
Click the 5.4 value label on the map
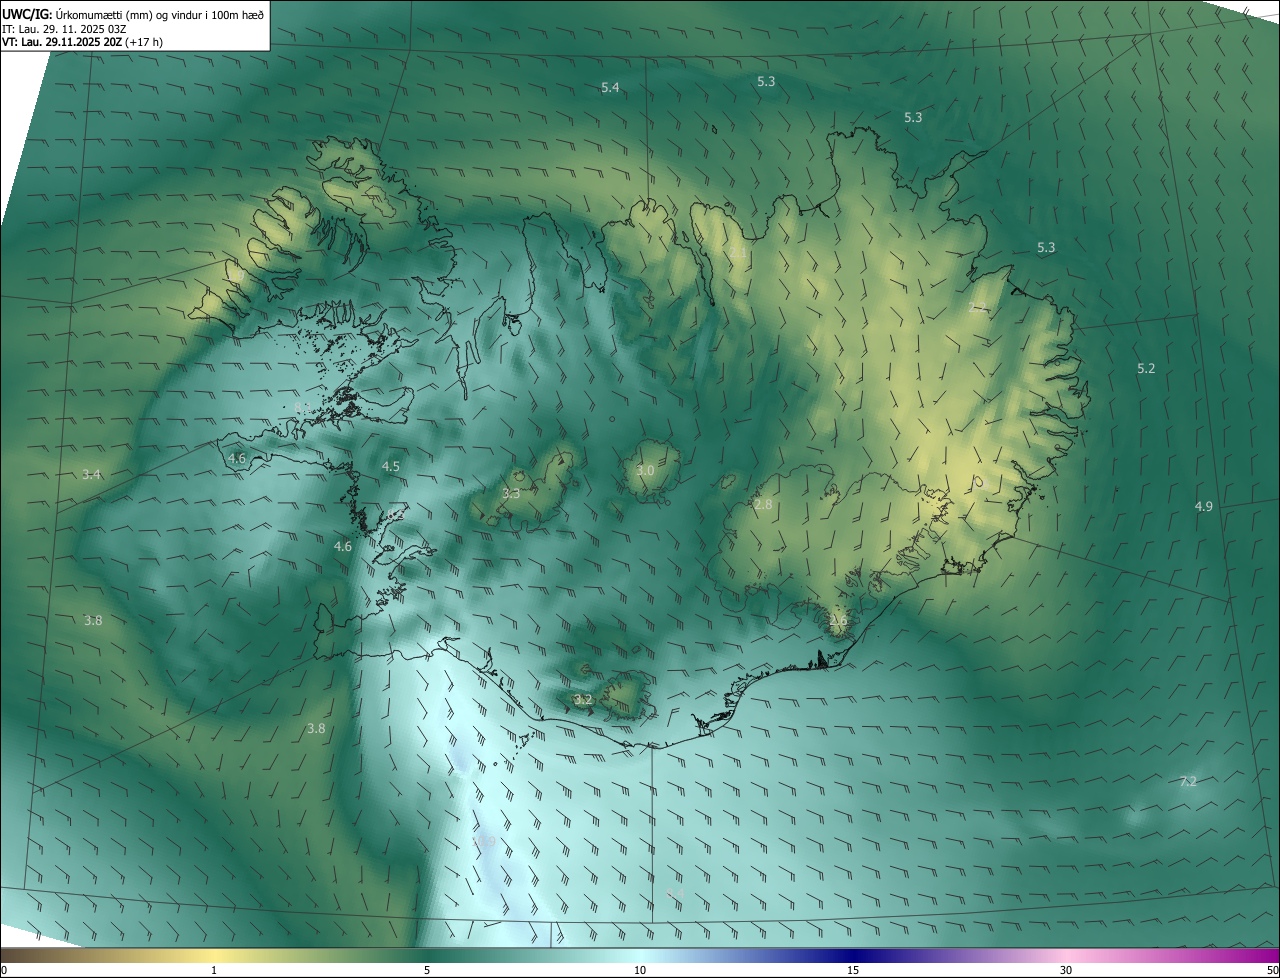(x=610, y=88)
